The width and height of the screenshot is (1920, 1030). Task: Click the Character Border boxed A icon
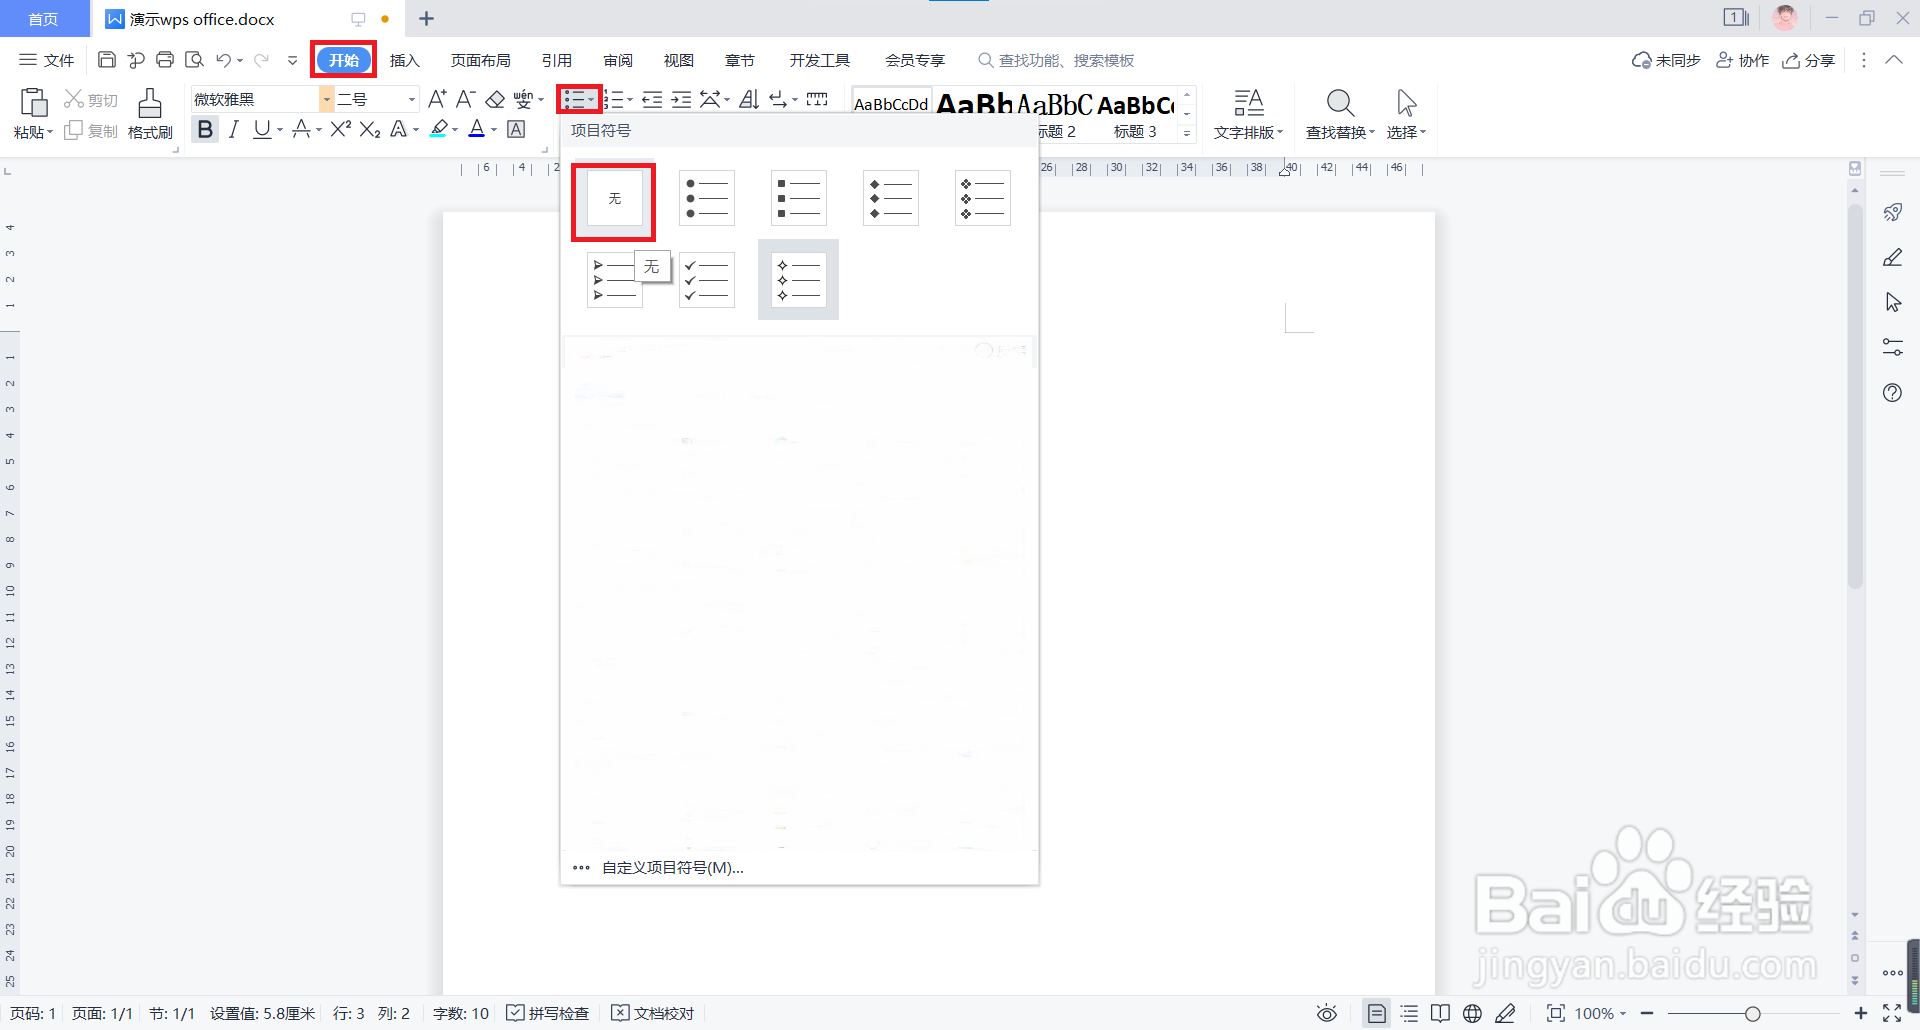click(x=516, y=129)
